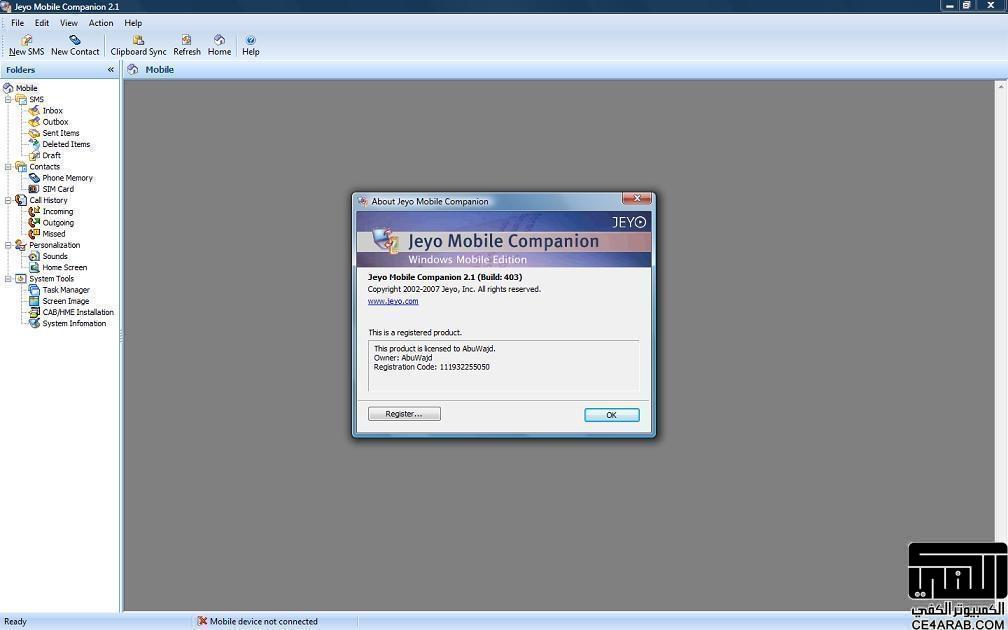Click the Refresh toolbar icon
Image resolution: width=1008 pixels, height=630 pixels.
186,40
